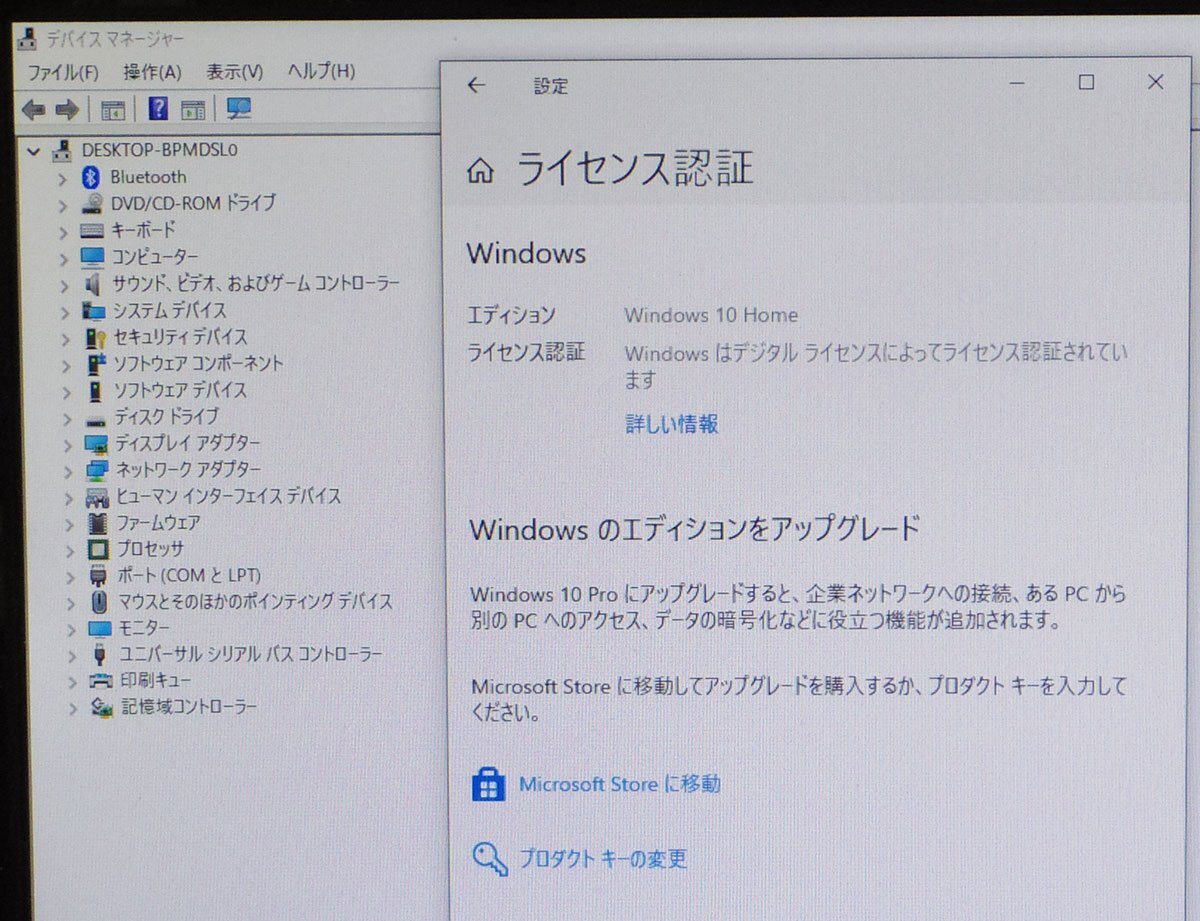Viewport: 1200px width, 921px height.
Task: Select ソフトウェア デバイス tree row
Action: (181, 390)
